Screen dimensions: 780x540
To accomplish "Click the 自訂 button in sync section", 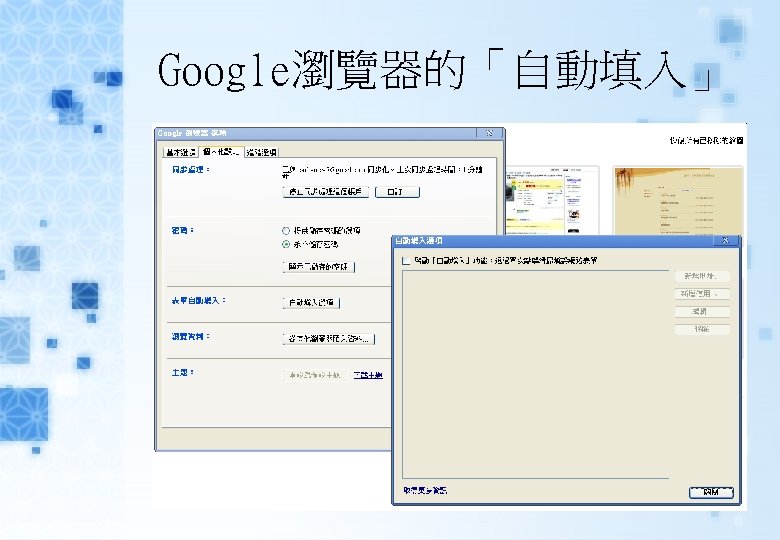I will click(x=397, y=192).
